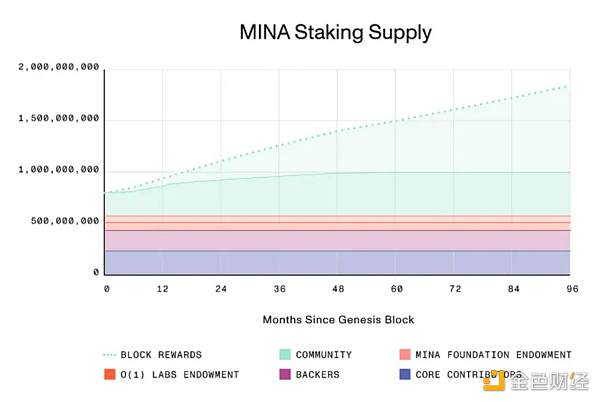Click the 2,000,000,000 y-axis label
600x402 pixels.
pos(59,67)
